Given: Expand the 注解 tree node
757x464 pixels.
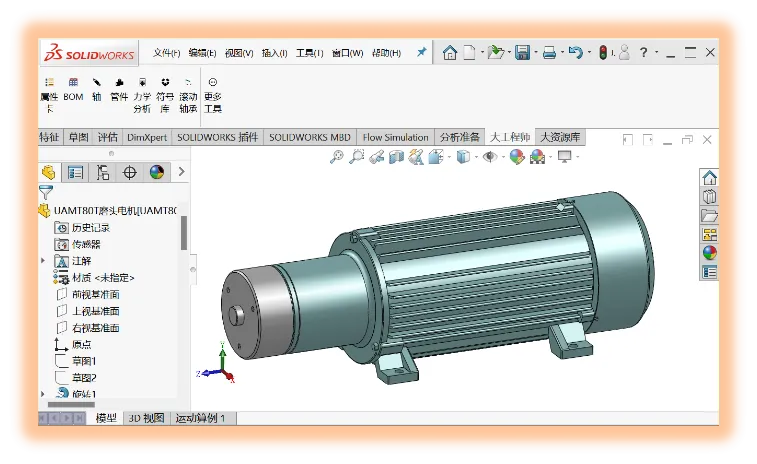Looking at the screenshot, I should point(43,260).
